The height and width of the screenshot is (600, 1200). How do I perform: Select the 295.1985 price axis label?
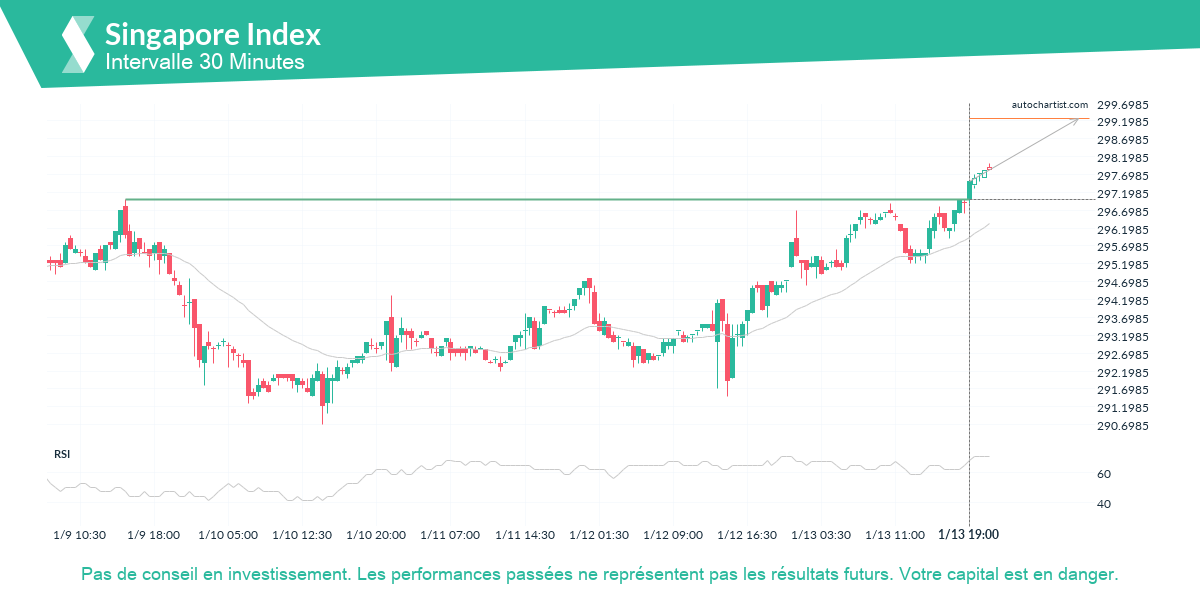point(1122,265)
